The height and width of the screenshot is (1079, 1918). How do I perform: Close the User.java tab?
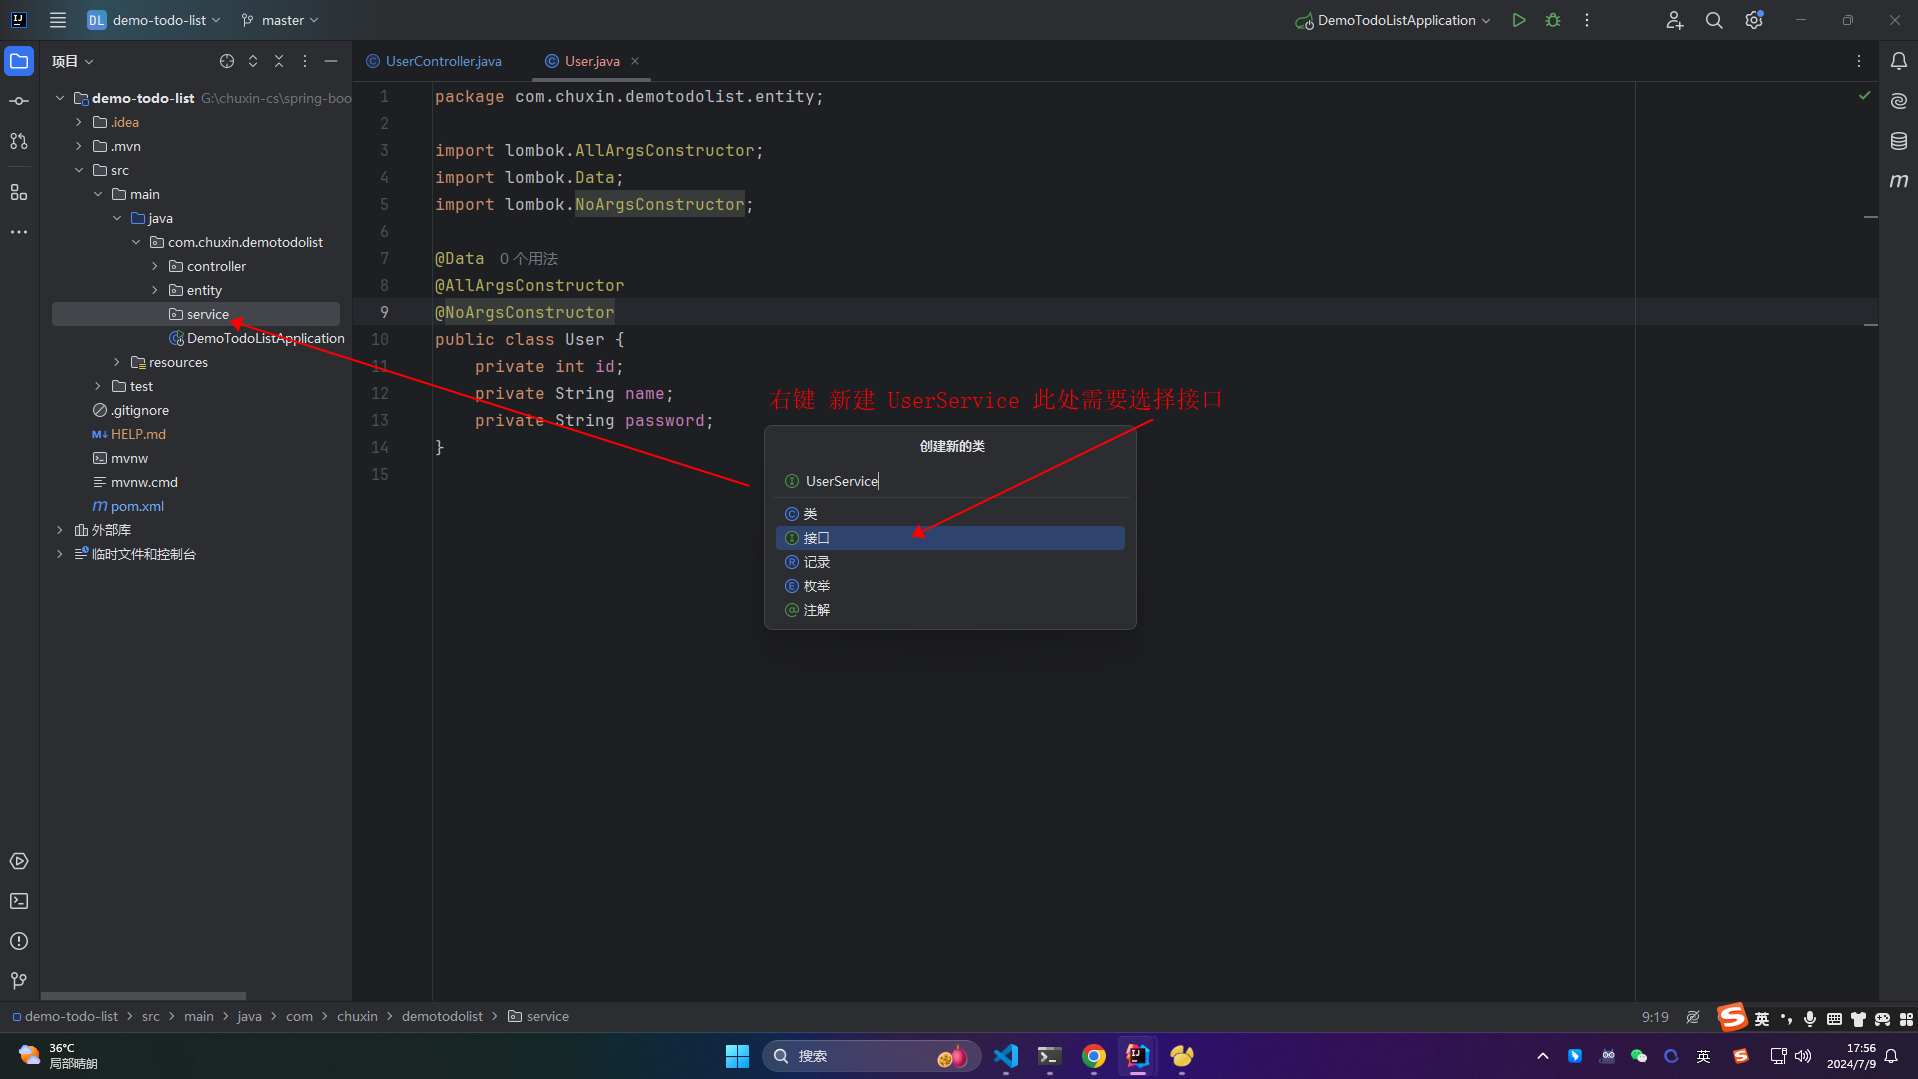point(635,61)
